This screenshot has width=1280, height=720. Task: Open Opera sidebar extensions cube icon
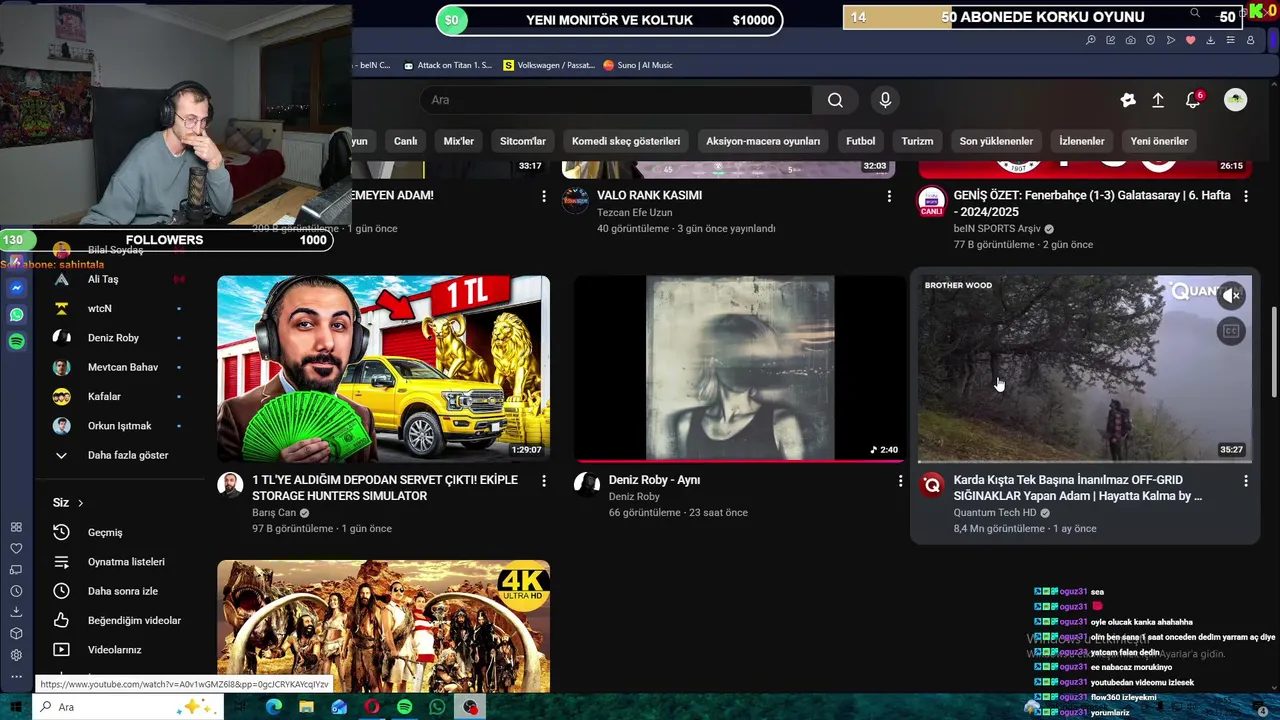[x=16, y=634]
